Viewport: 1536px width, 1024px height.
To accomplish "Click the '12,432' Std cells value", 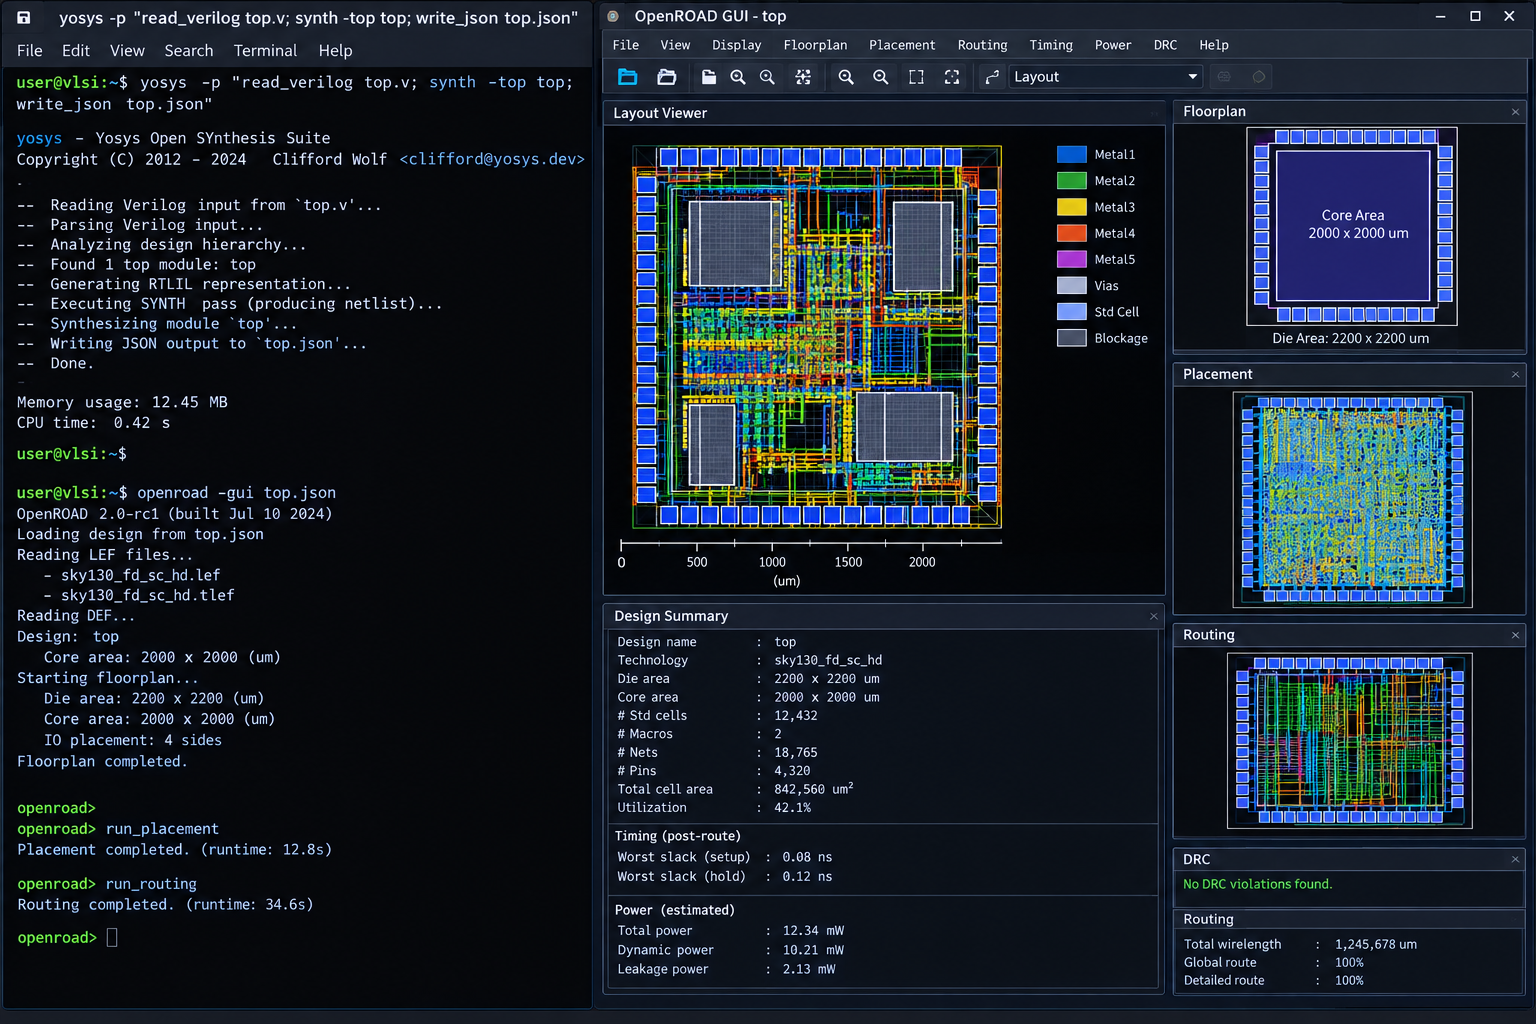I will 796,716.
